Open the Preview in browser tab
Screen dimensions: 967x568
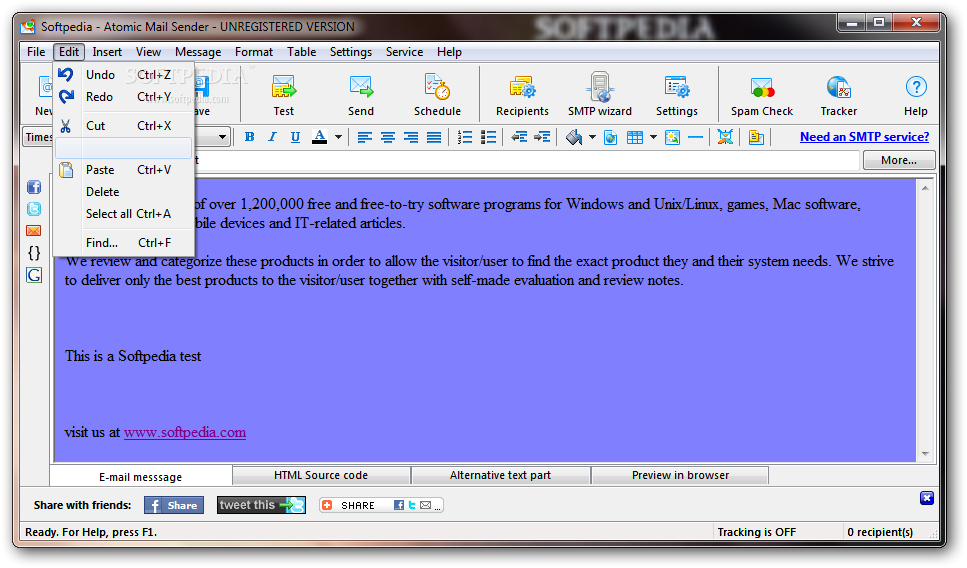click(x=680, y=475)
